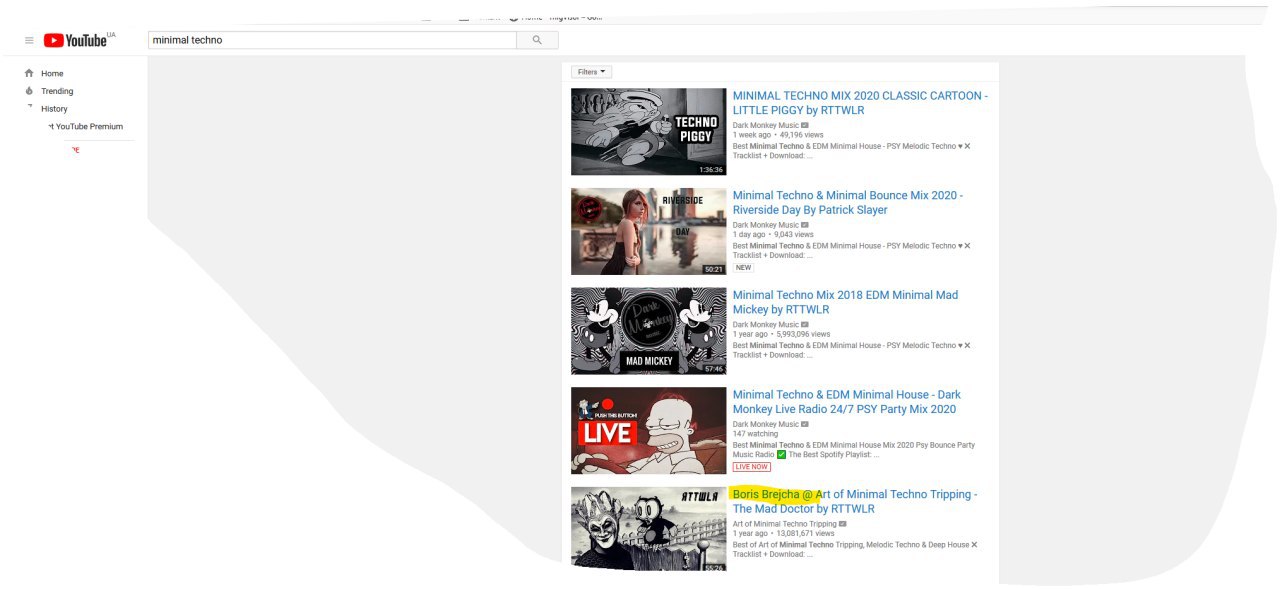The width and height of the screenshot is (1280, 589).
Task: Select the verified badge on Riverside Day's channel
Action: coord(805,225)
